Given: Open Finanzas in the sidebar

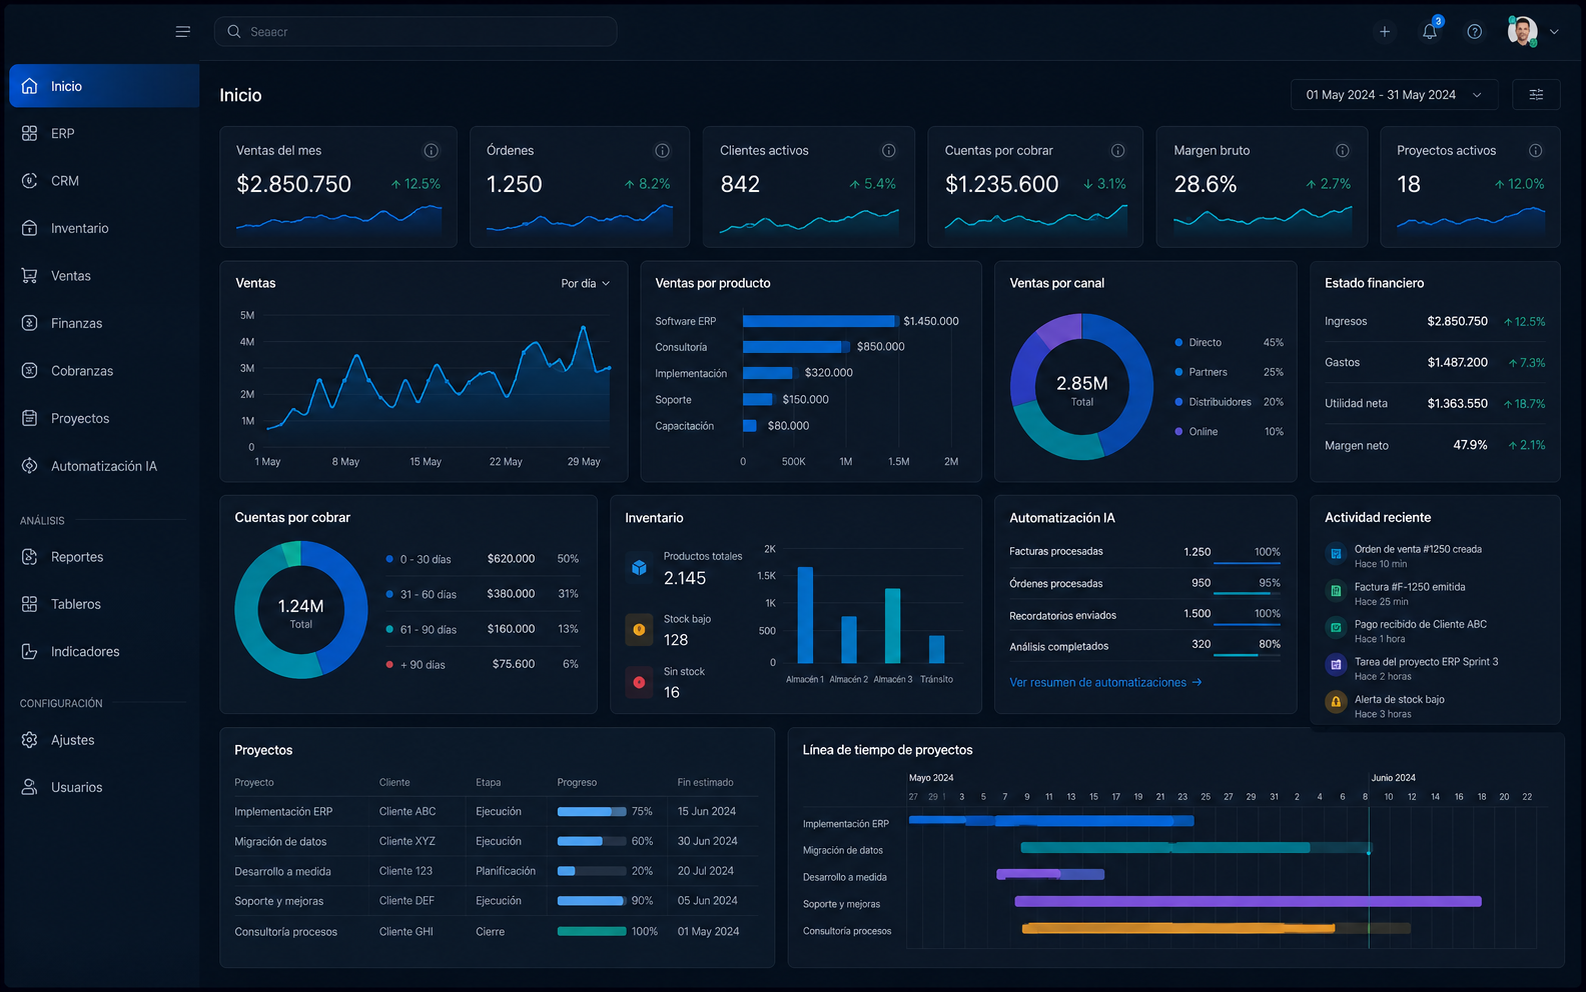Looking at the screenshot, I should point(104,323).
